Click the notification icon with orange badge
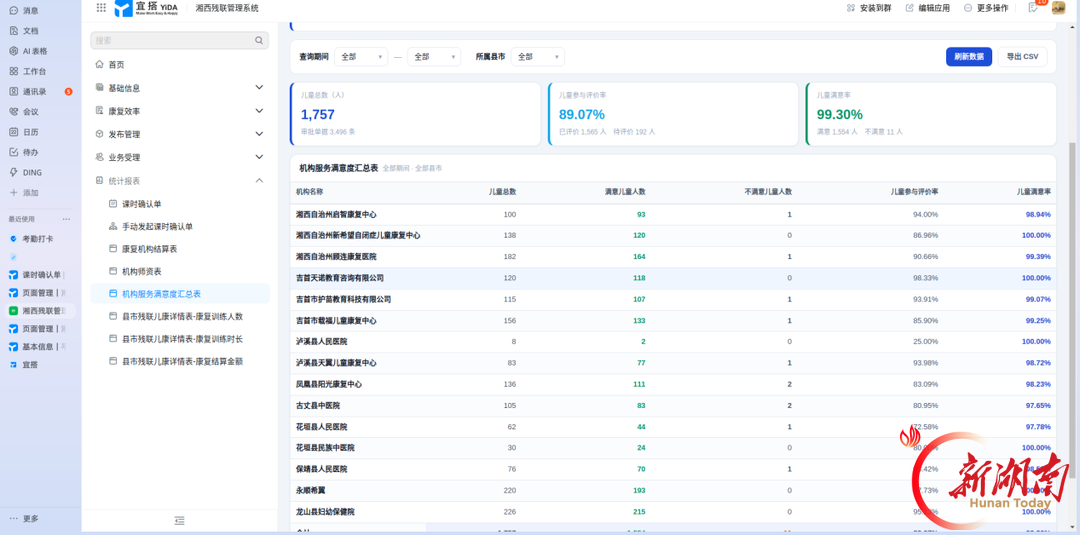This screenshot has height=535, width=1080. 1035,7
